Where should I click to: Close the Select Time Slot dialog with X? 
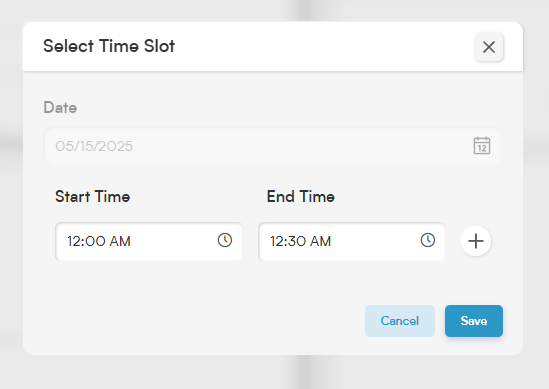489,47
